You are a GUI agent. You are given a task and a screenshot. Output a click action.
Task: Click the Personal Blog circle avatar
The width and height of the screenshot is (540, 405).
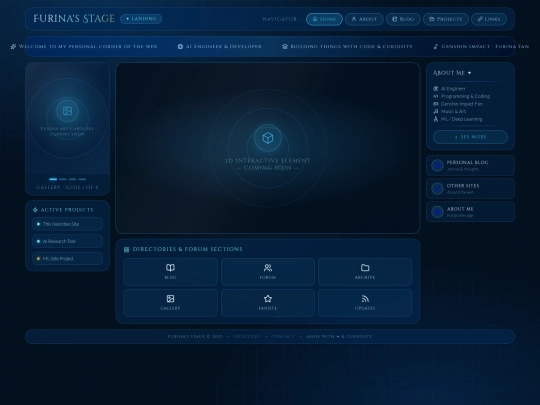[x=437, y=165]
